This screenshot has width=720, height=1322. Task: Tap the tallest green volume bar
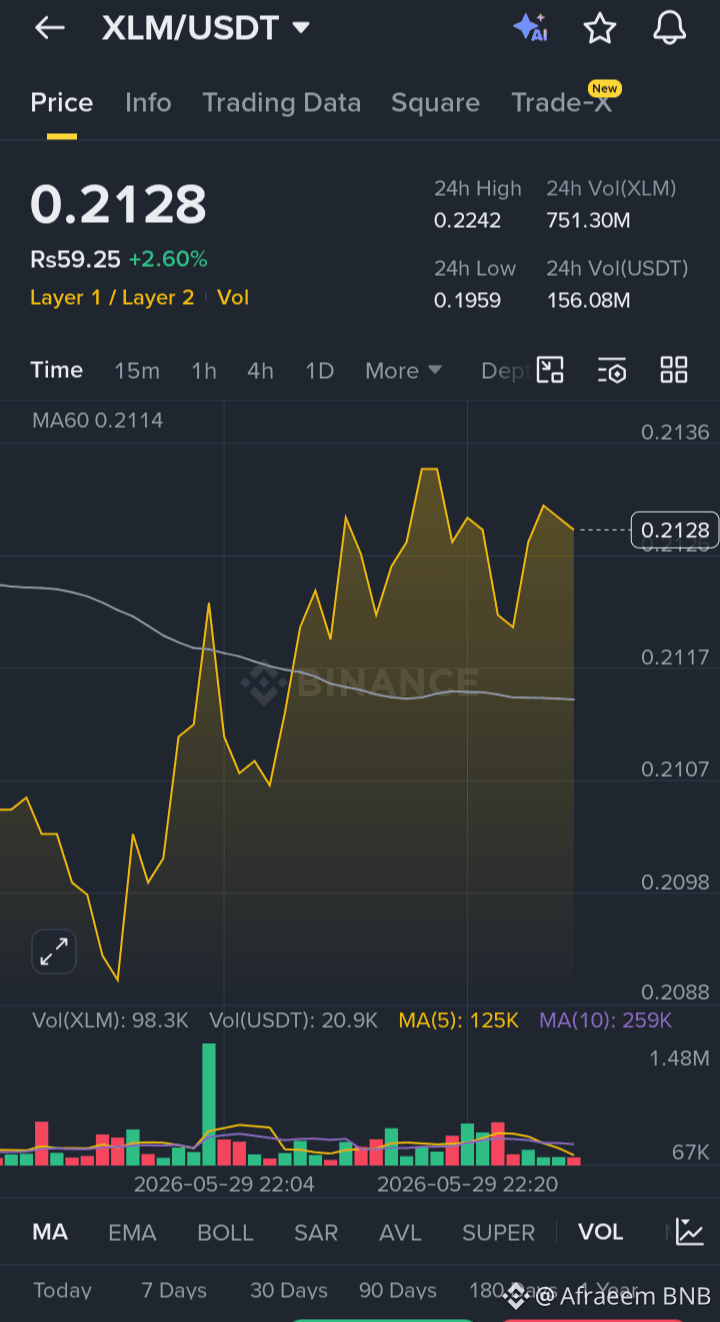point(209,1104)
